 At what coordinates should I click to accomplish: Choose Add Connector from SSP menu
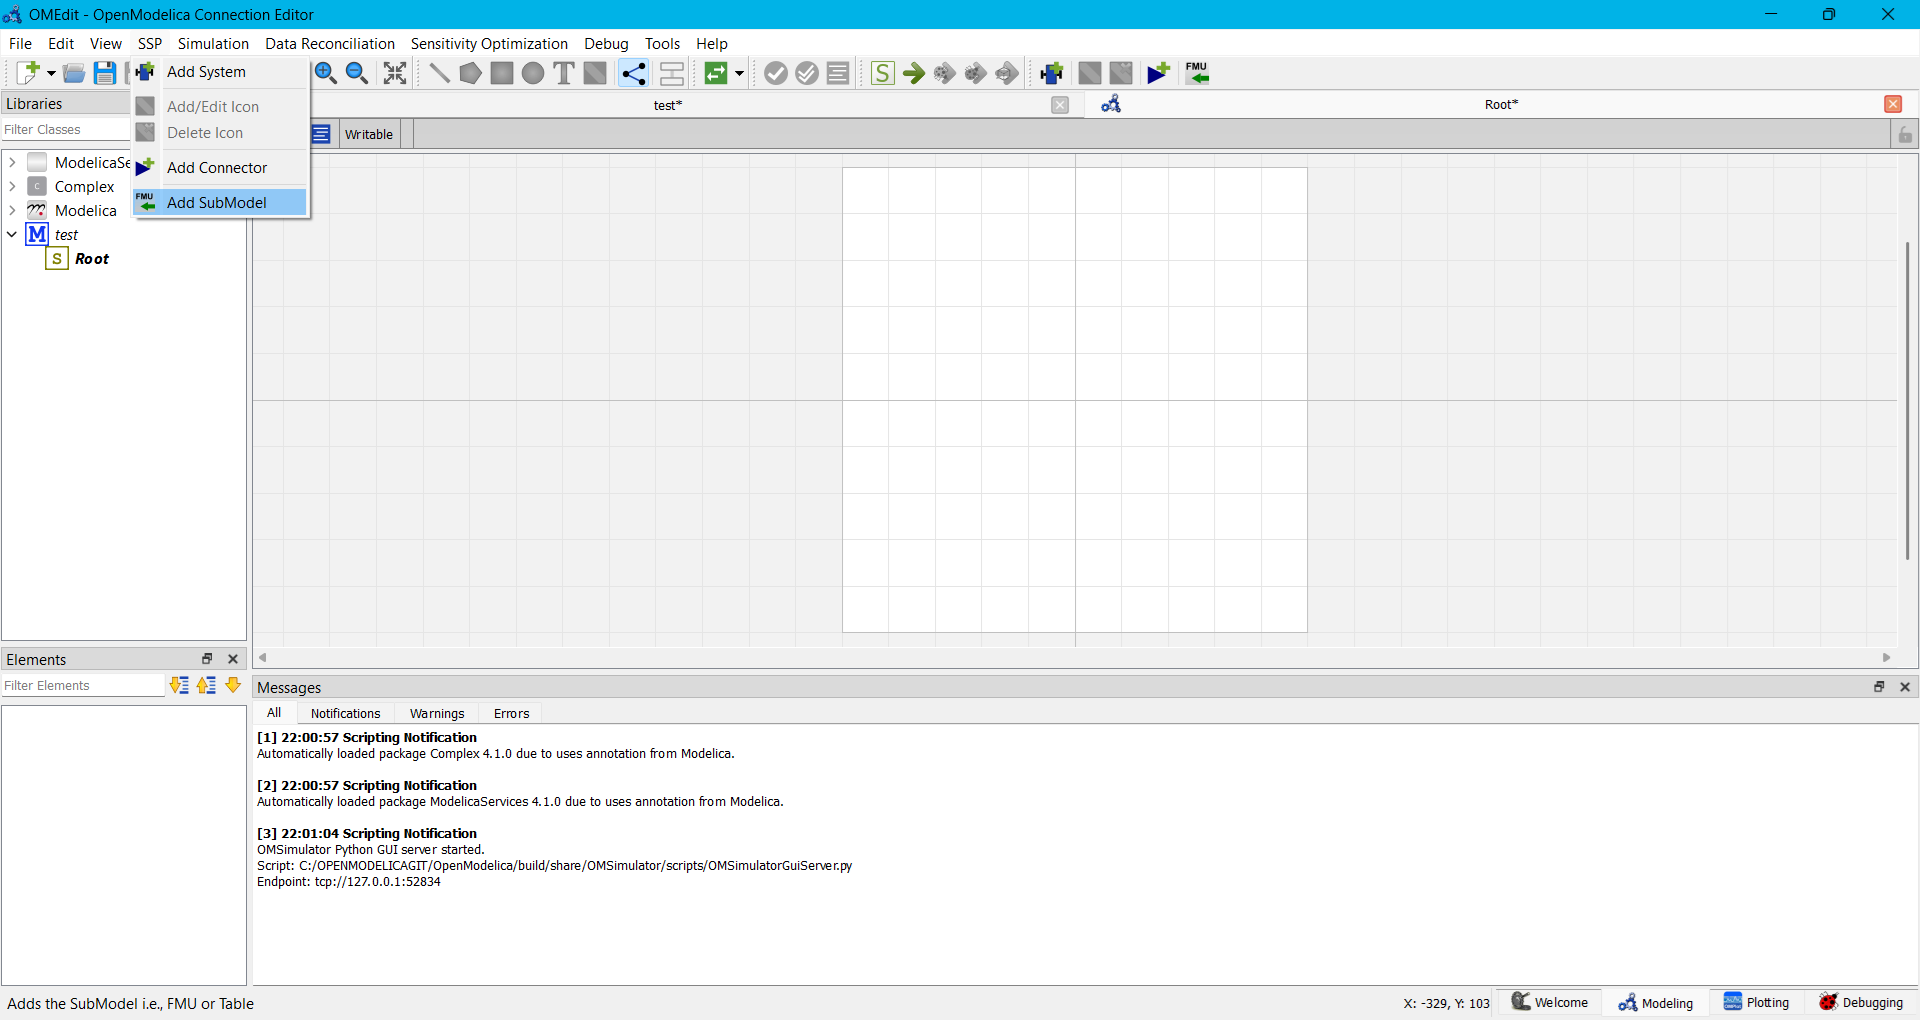click(x=220, y=168)
